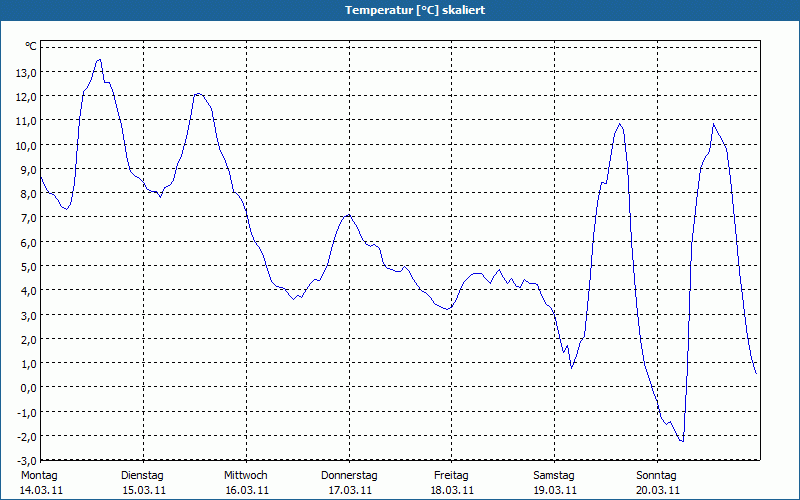Click the date 20.03.11
800x500 pixels.
coord(658,491)
